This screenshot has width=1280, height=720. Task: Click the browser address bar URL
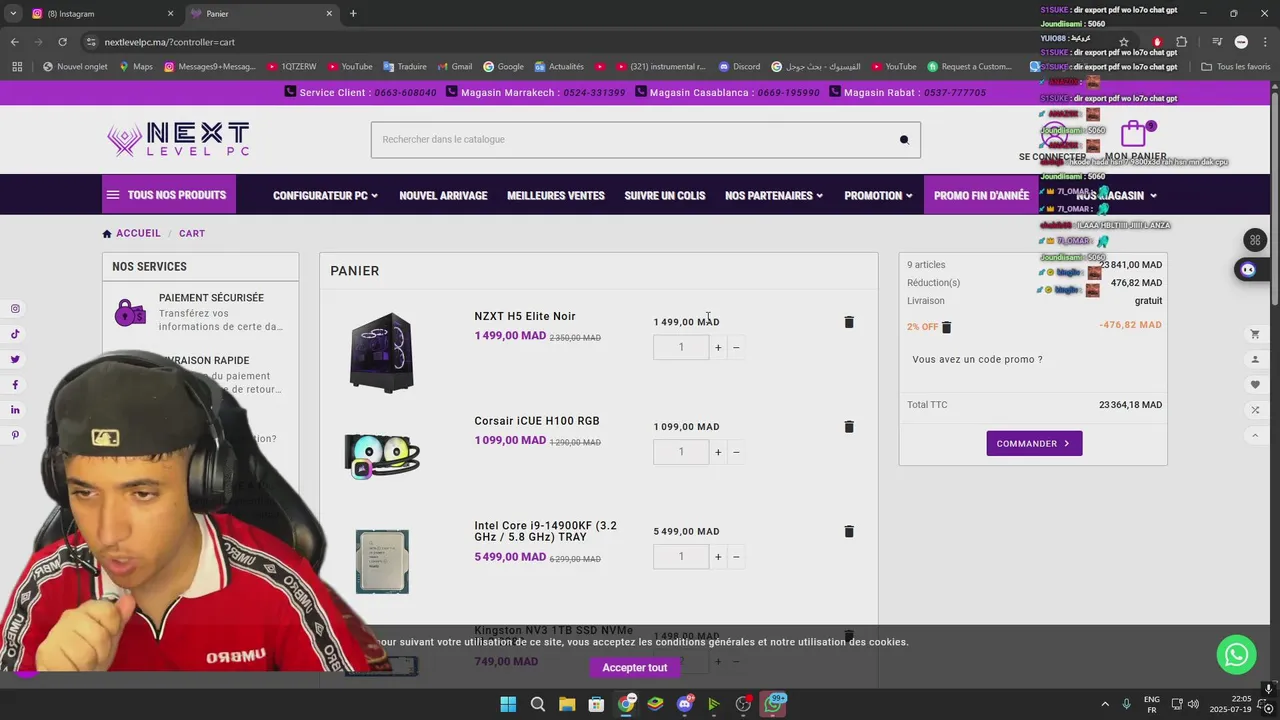click(x=170, y=42)
